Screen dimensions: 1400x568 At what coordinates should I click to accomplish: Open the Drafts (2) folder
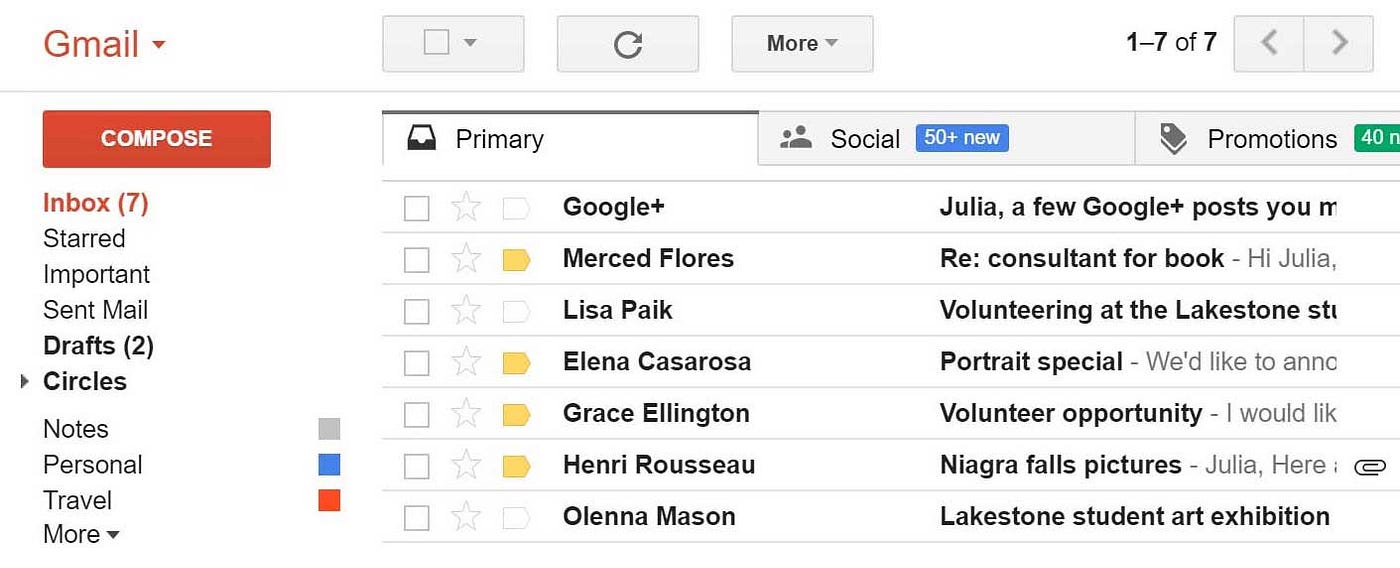98,346
